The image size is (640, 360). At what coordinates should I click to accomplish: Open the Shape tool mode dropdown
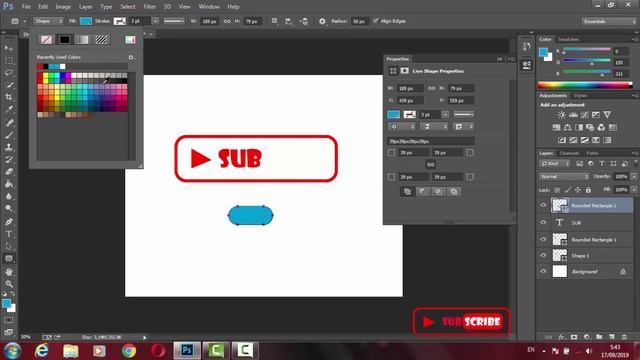[x=48, y=21]
